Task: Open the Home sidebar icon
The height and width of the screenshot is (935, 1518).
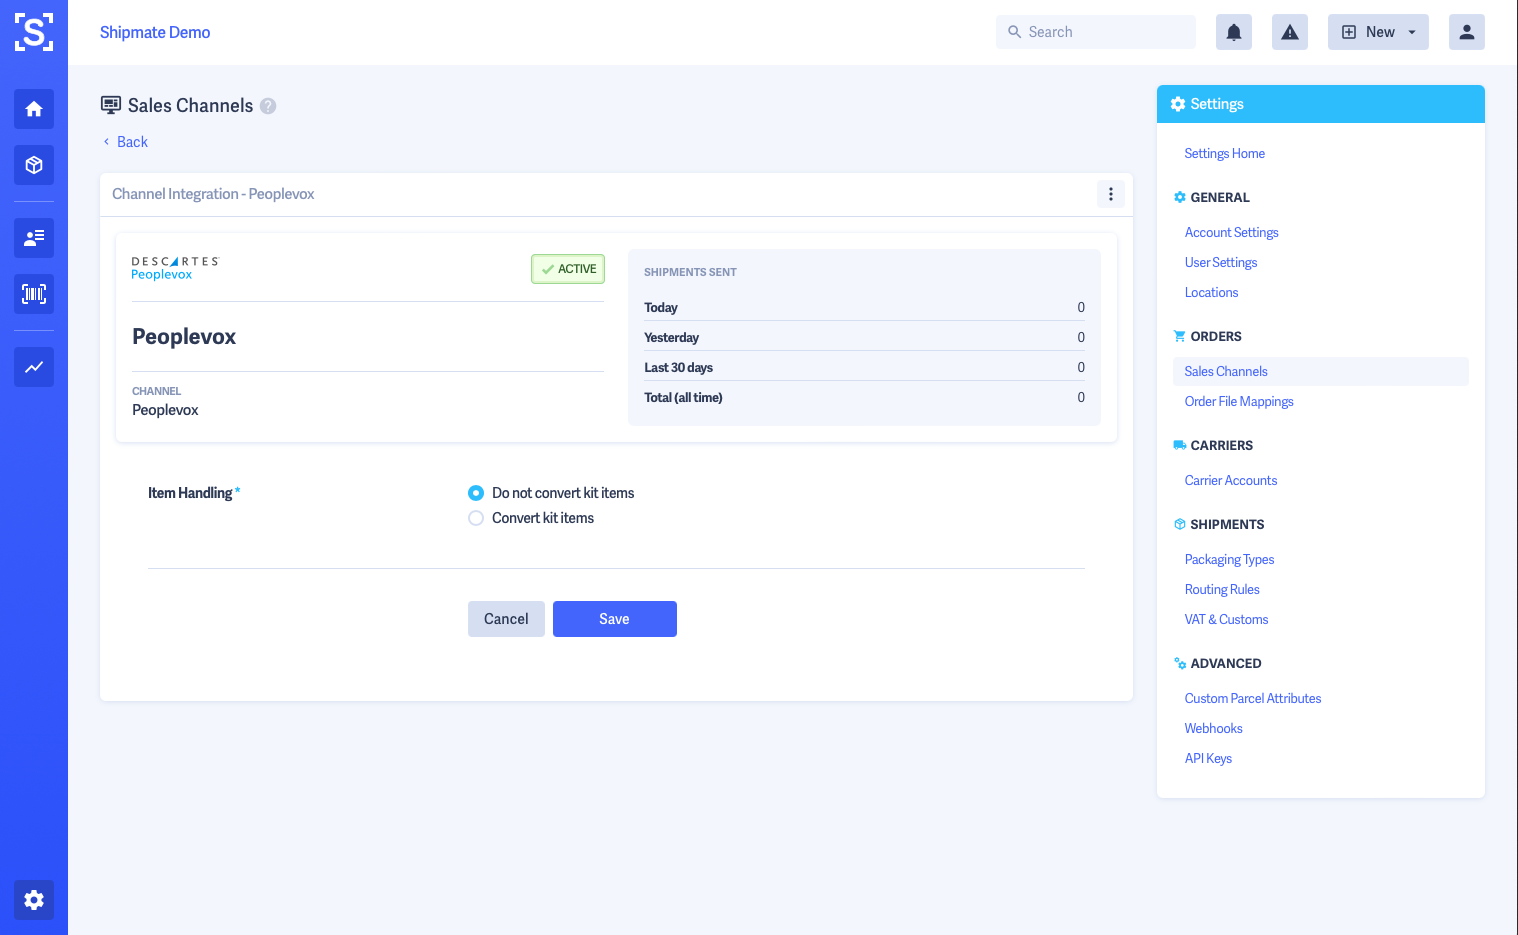Action: point(34,109)
